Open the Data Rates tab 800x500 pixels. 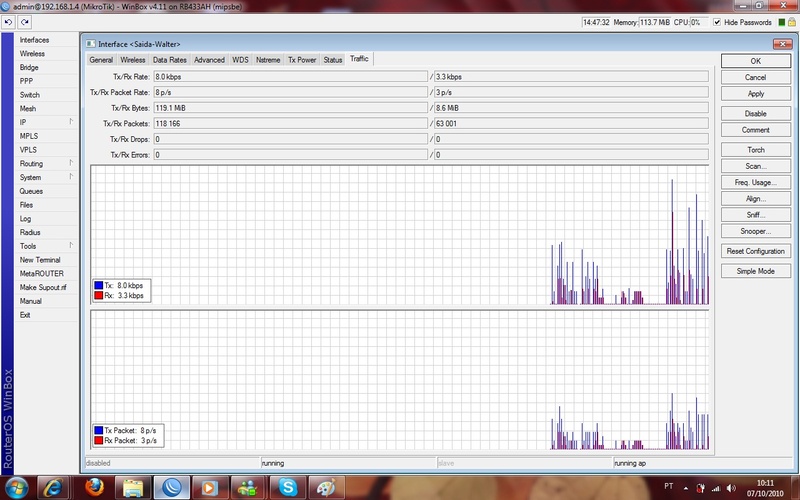(170, 60)
